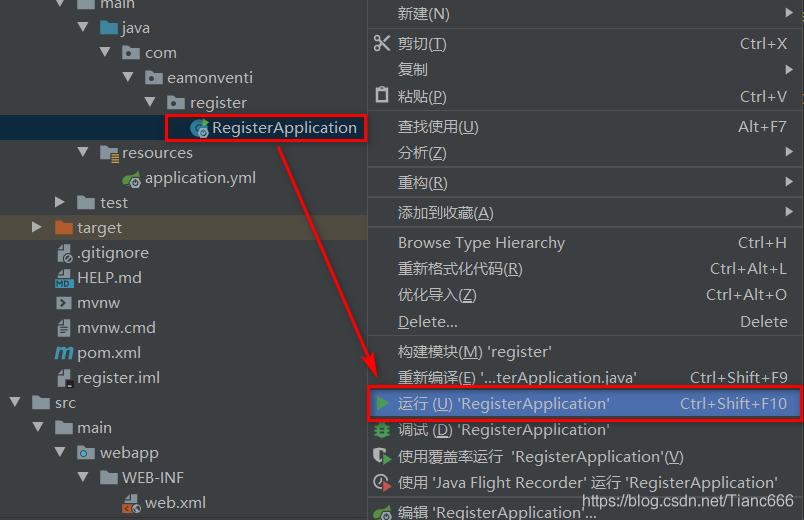This screenshot has width=804, height=520.
Task: Select 使用覆盖率运行 'RegisterApplication' entry
Action: click(x=585, y=456)
